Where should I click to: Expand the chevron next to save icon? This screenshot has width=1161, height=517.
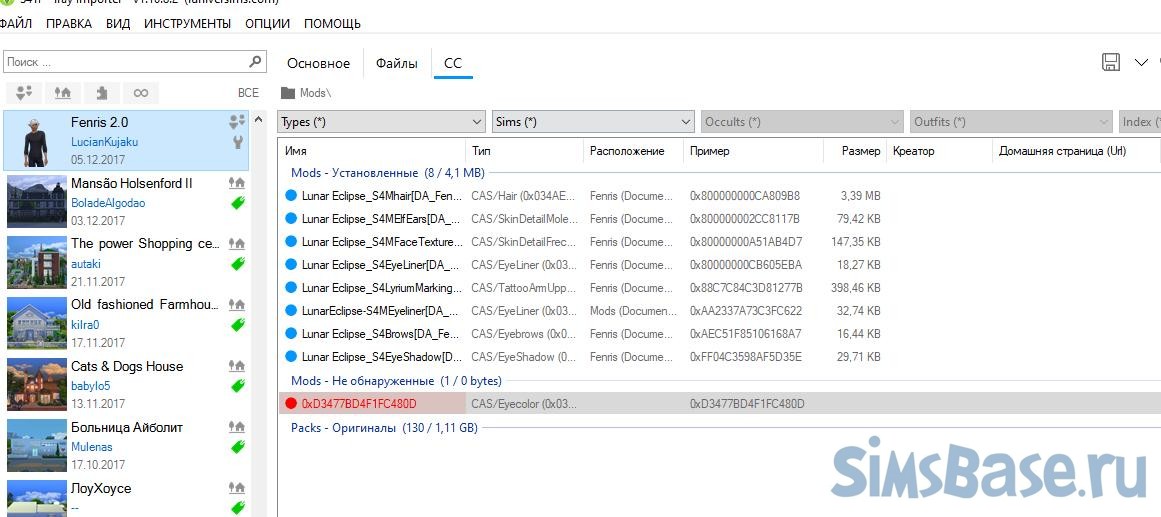coord(1141,62)
